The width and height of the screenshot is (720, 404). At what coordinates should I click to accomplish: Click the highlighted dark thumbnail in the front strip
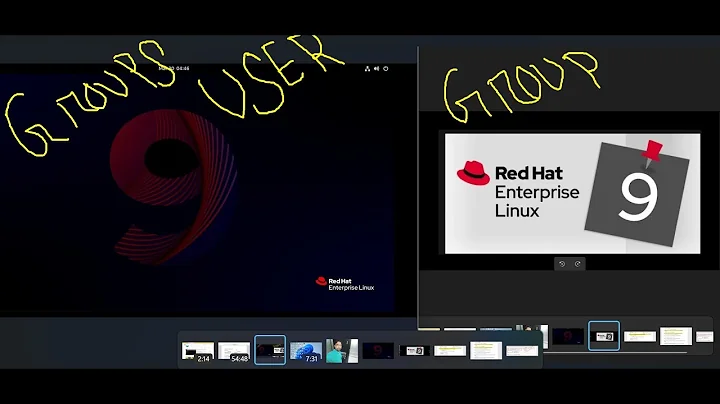pyautogui.click(x=270, y=350)
